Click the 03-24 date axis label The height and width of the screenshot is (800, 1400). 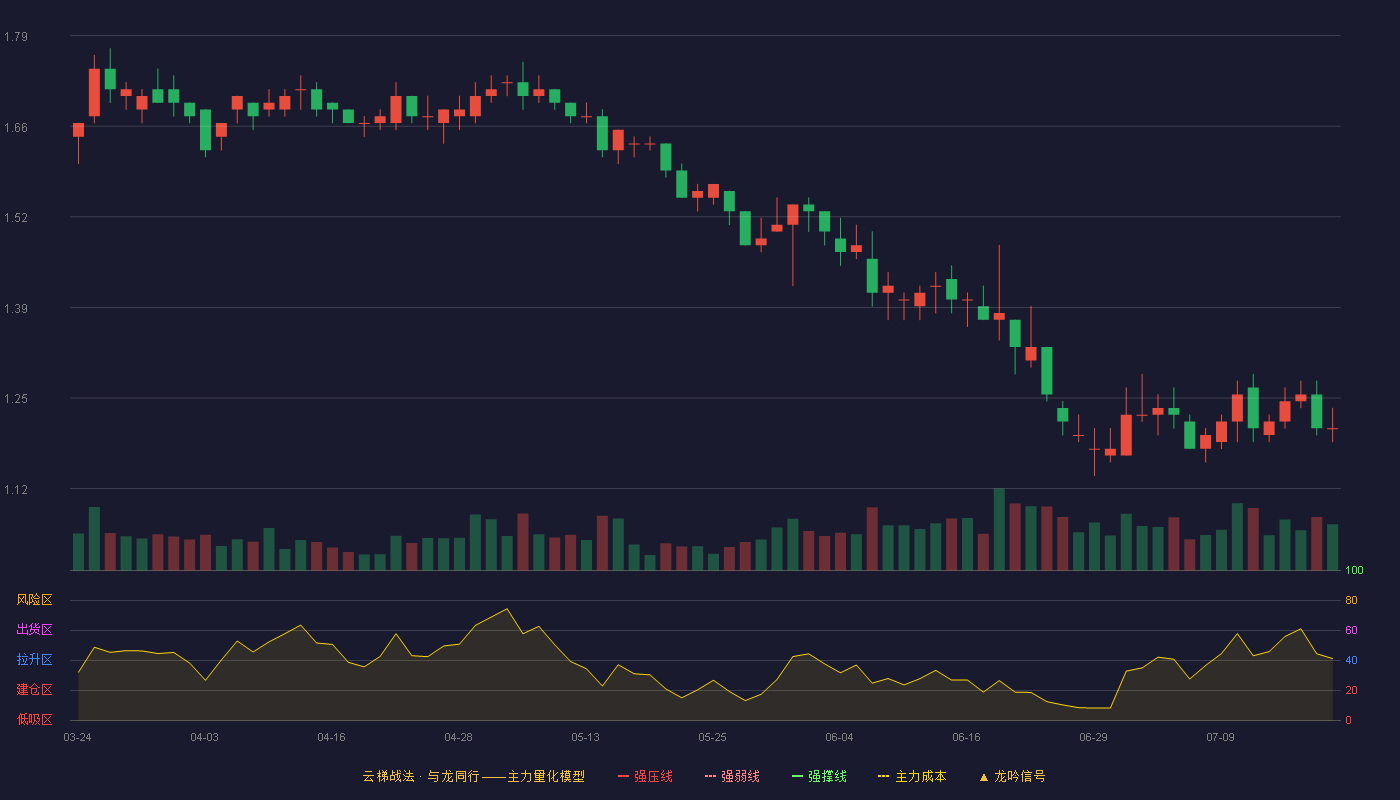77,737
